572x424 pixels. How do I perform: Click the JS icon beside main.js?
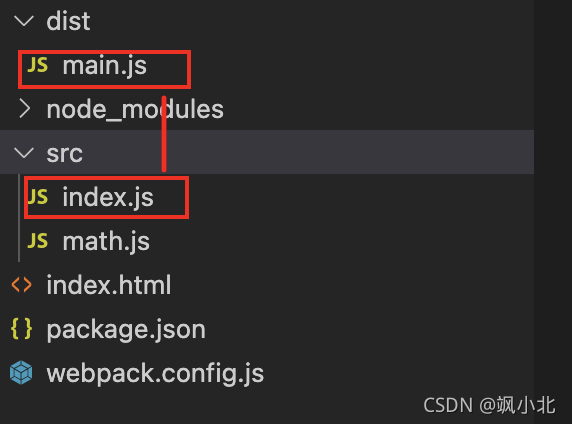point(38,66)
